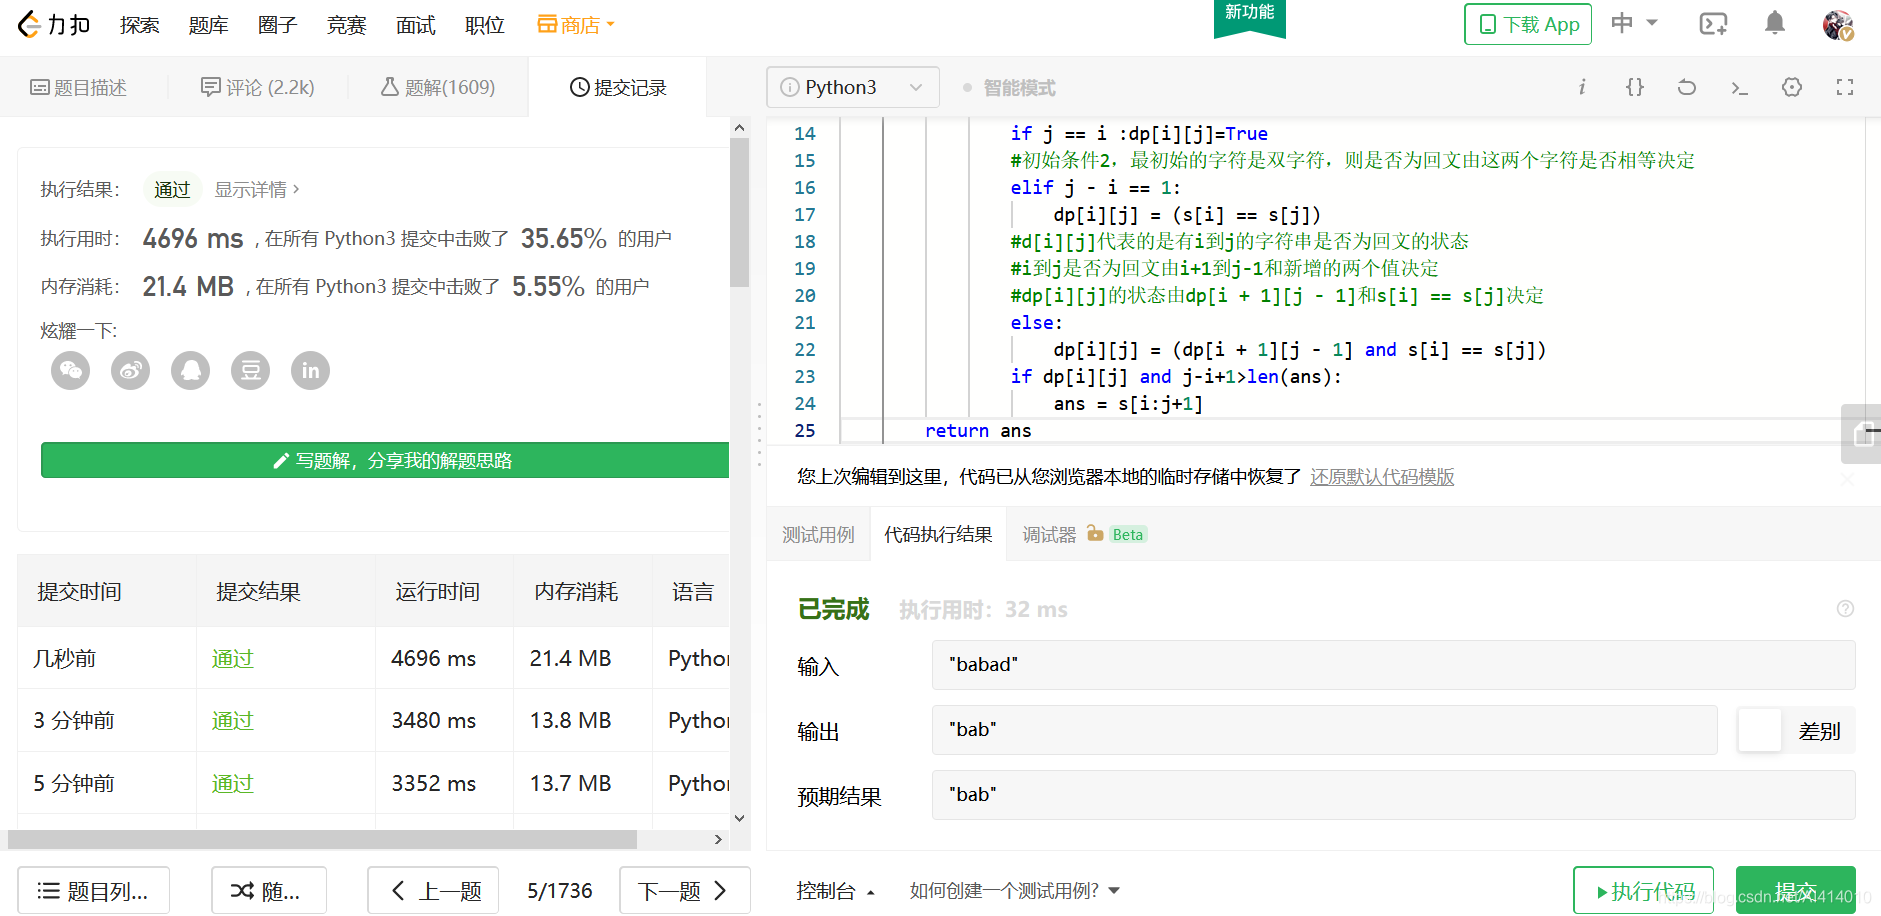
Task: Reset code with the undo arrow icon
Action: 1687,87
